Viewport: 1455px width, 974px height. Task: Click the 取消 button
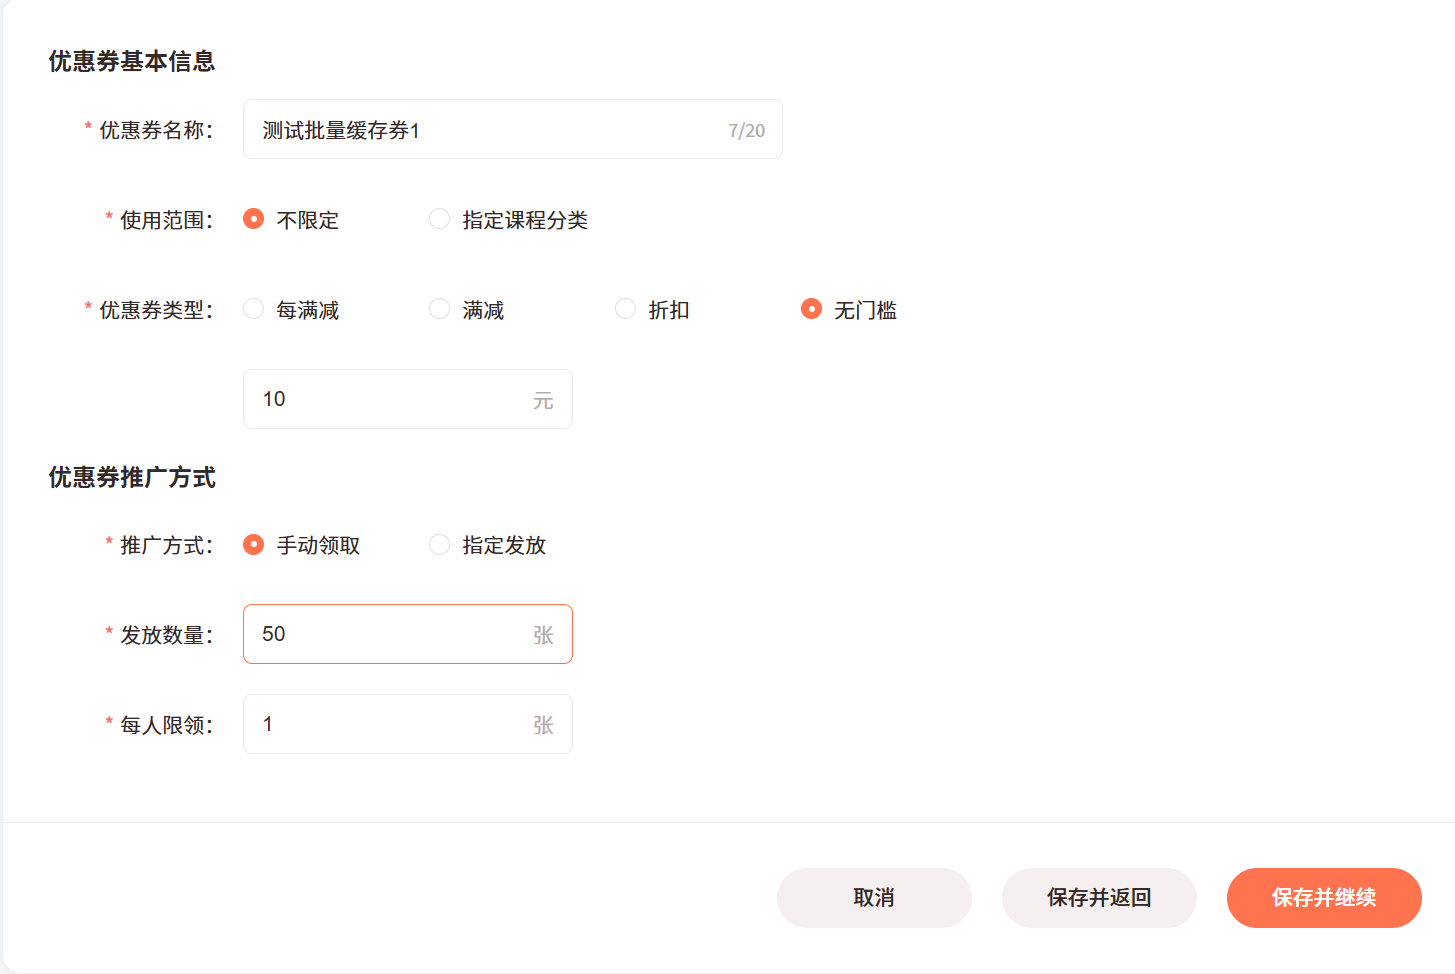(874, 898)
